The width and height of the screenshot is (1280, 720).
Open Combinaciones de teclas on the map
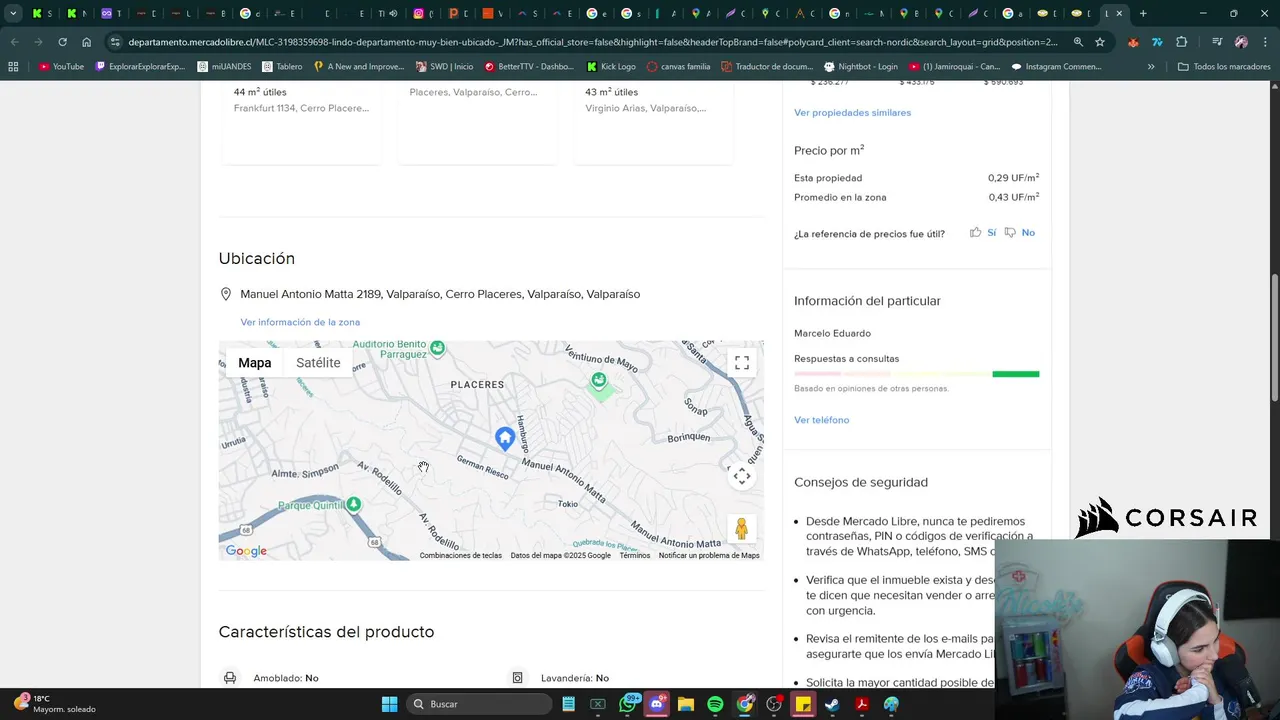pos(460,555)
